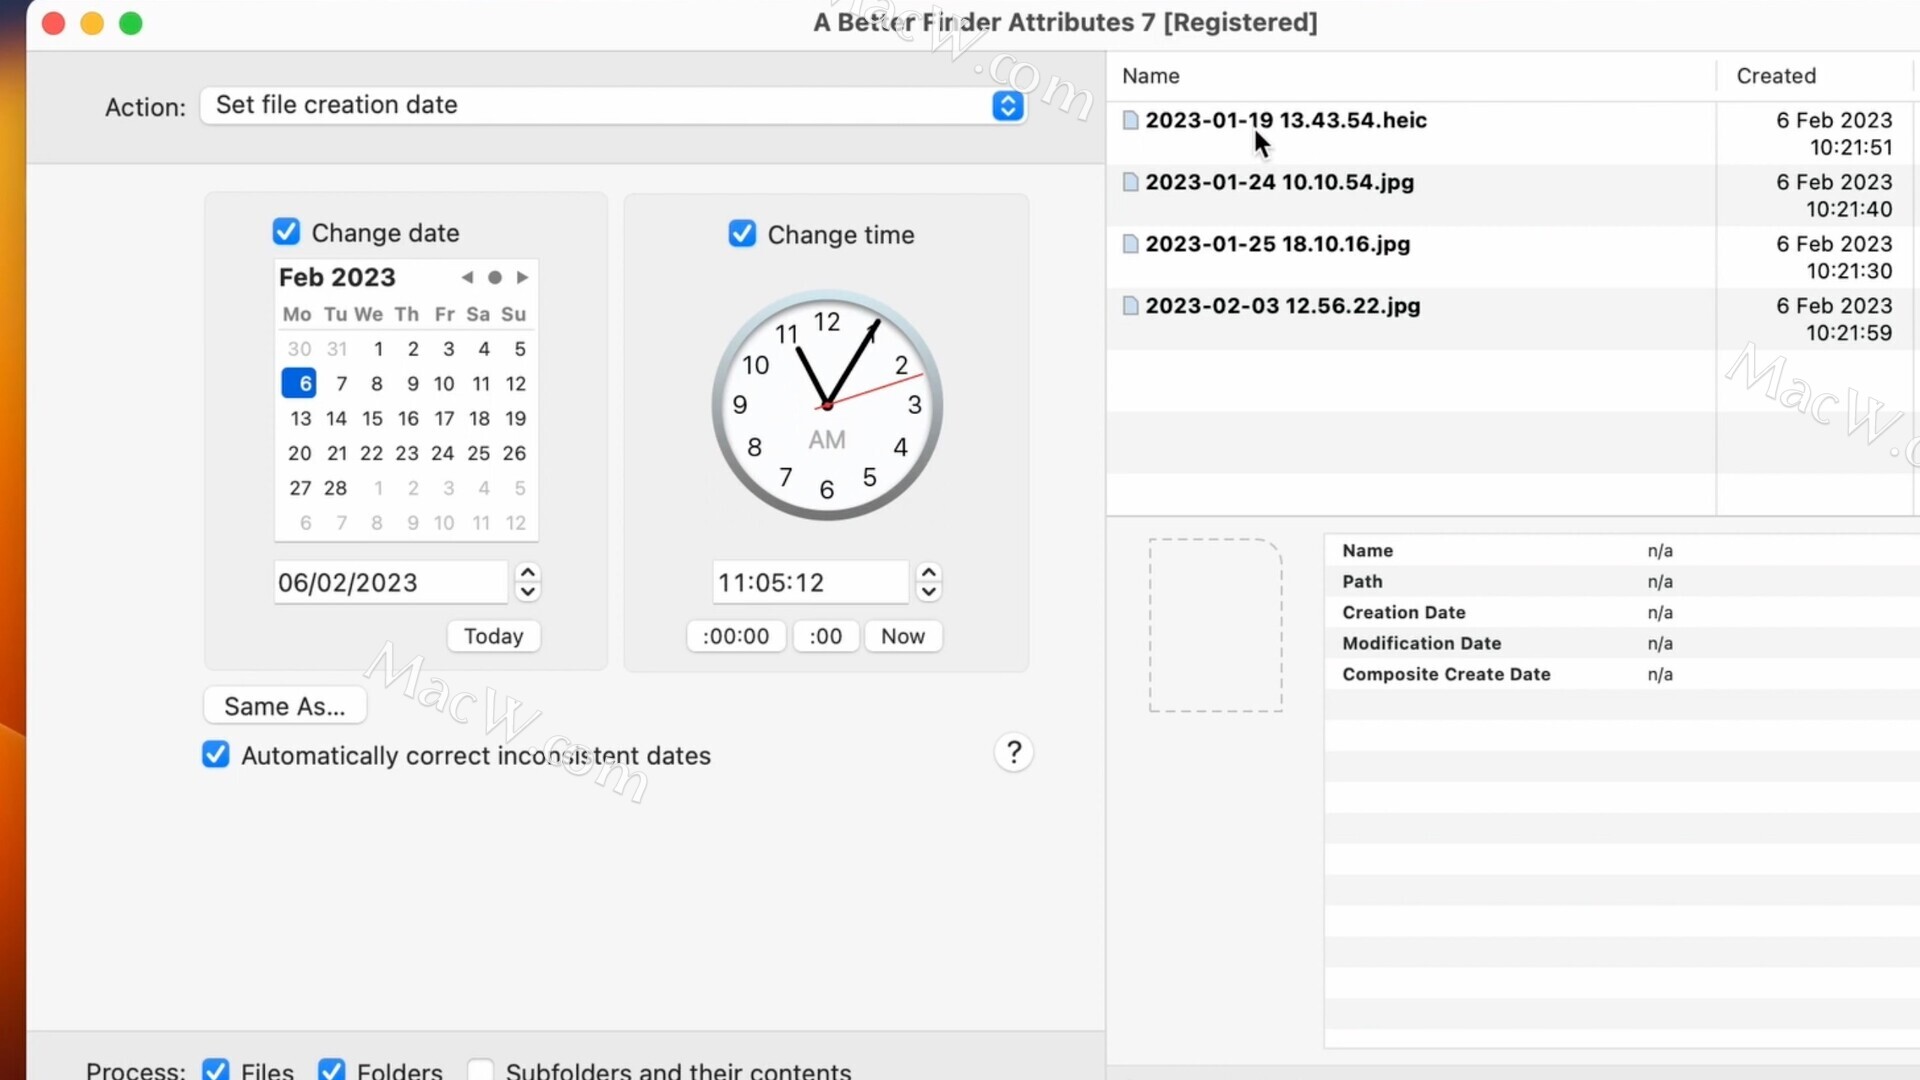Click the Composite Create Date info row

pyautogui.click(x=1622, y=674)
